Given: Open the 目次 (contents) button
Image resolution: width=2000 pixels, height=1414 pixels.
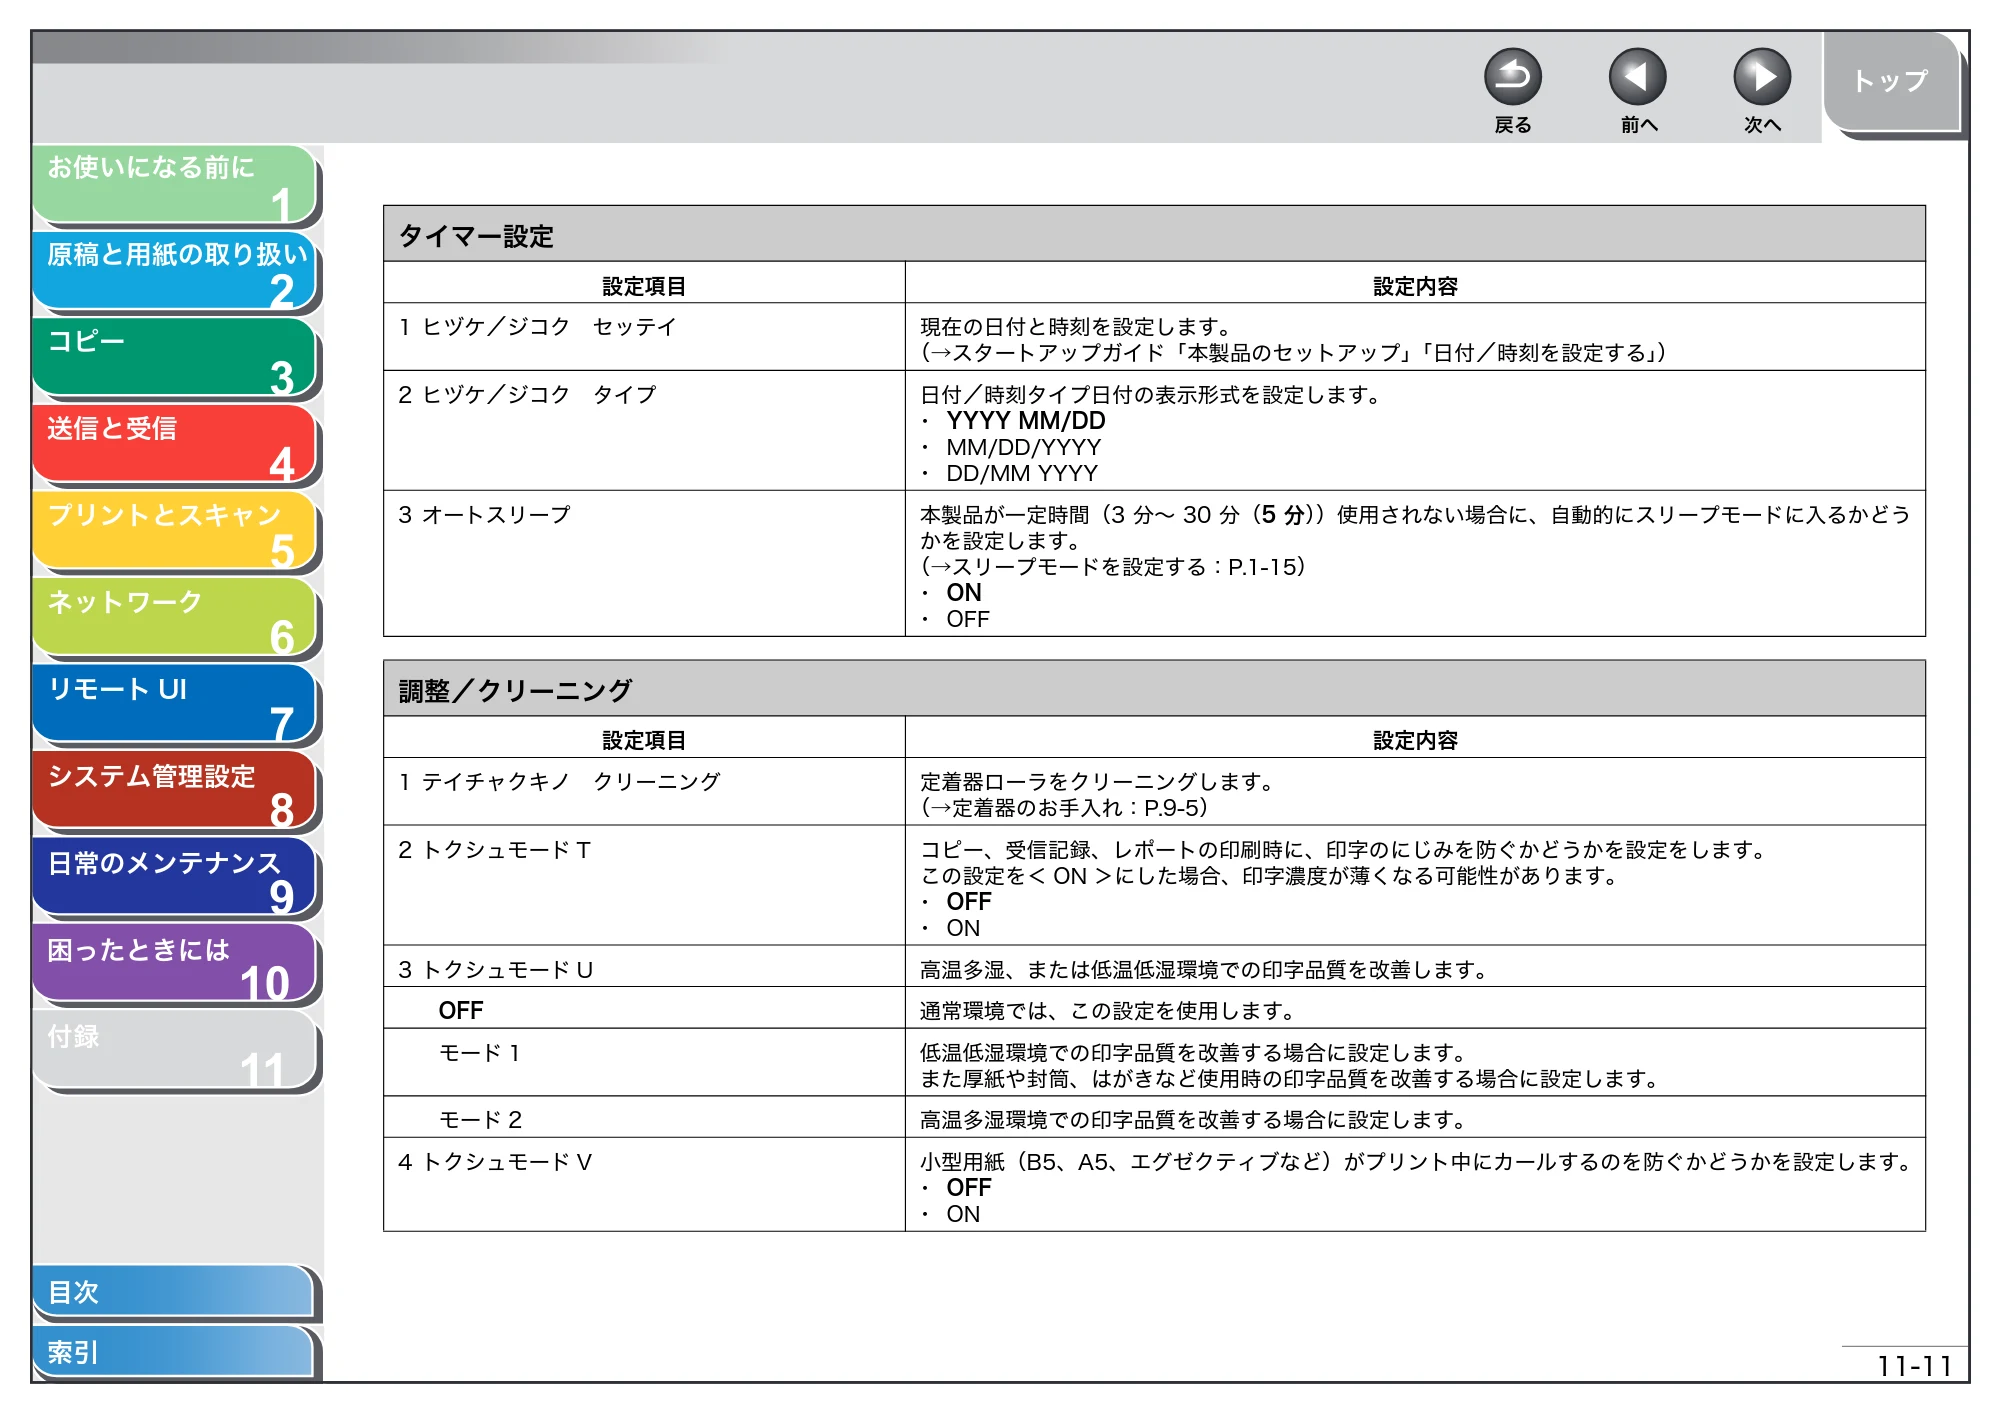Looking at the screenshot, I should point(175,1292).
